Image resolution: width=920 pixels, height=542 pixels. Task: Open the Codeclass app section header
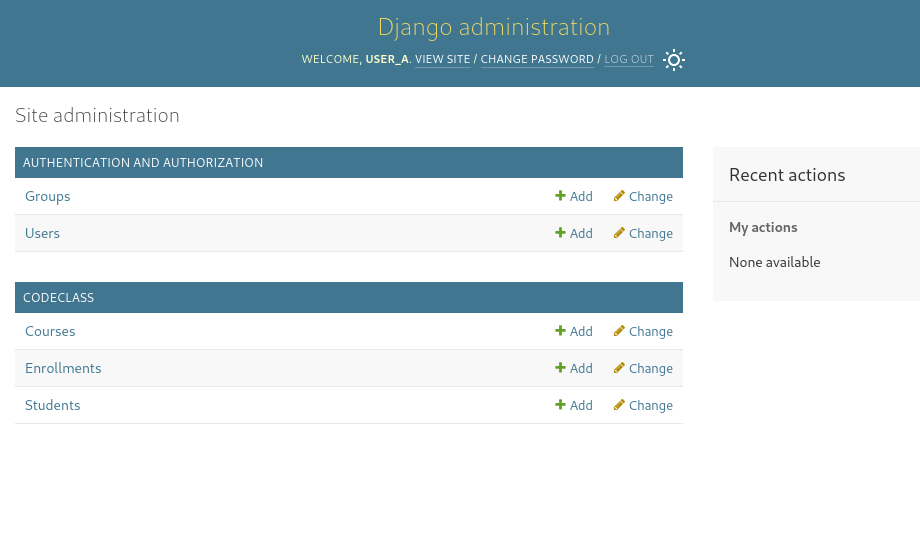tap(58, 297)
